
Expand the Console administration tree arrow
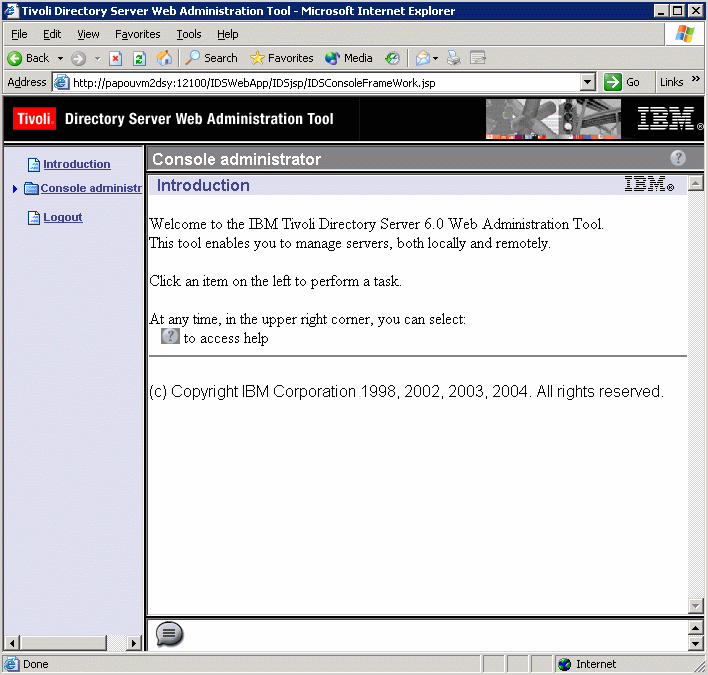pos(14,189)
